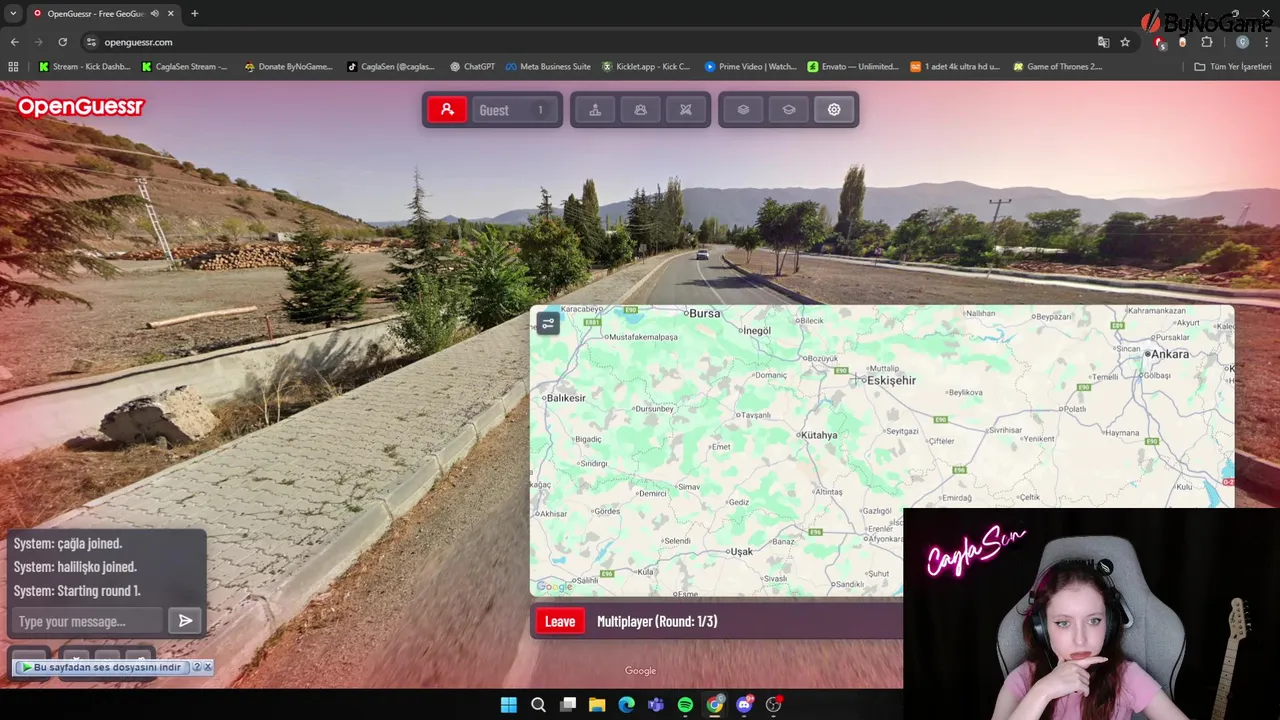Bookmark this page with the star icon
This screenshot has height=720, width=1280.
pos(1125,42)
